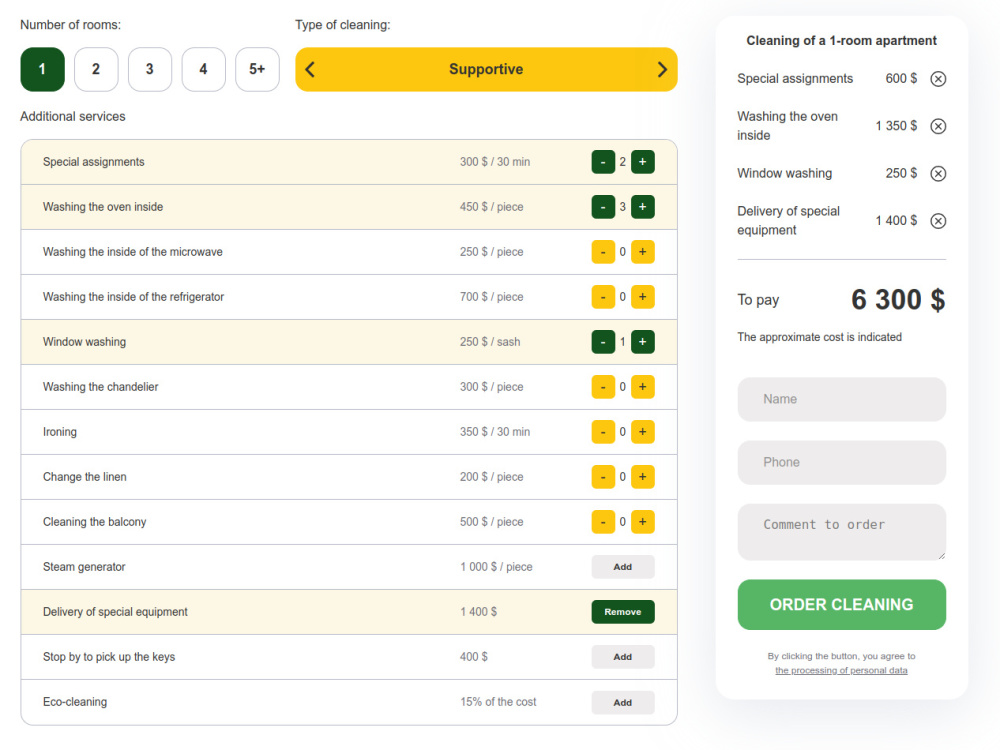Select 5+ rooms option
This screenshot has width=1000, height=750.
click(x=257, y=69)
